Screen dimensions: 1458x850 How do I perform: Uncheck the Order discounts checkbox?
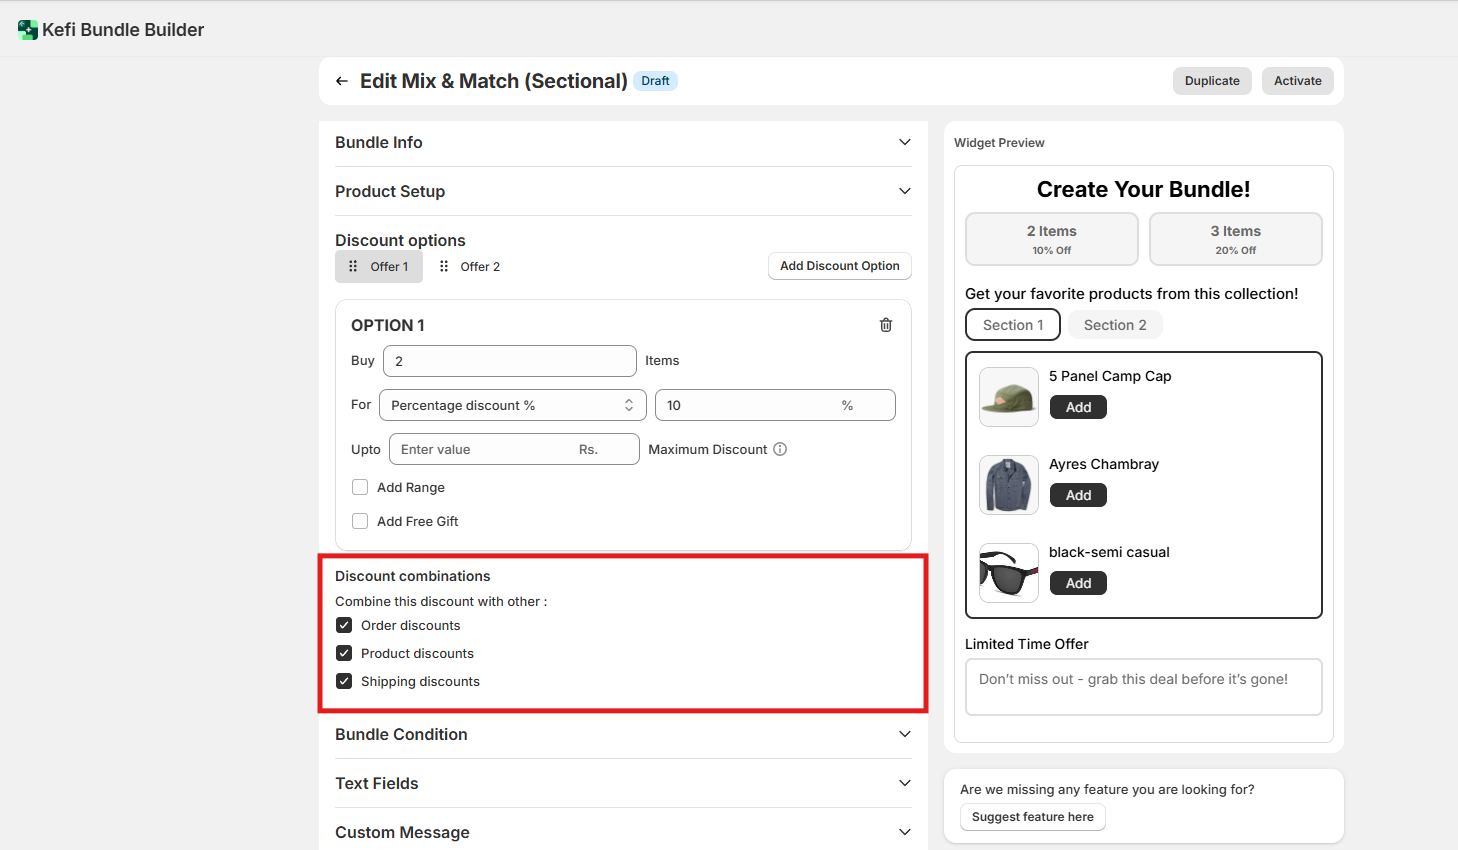coord(344,626)
